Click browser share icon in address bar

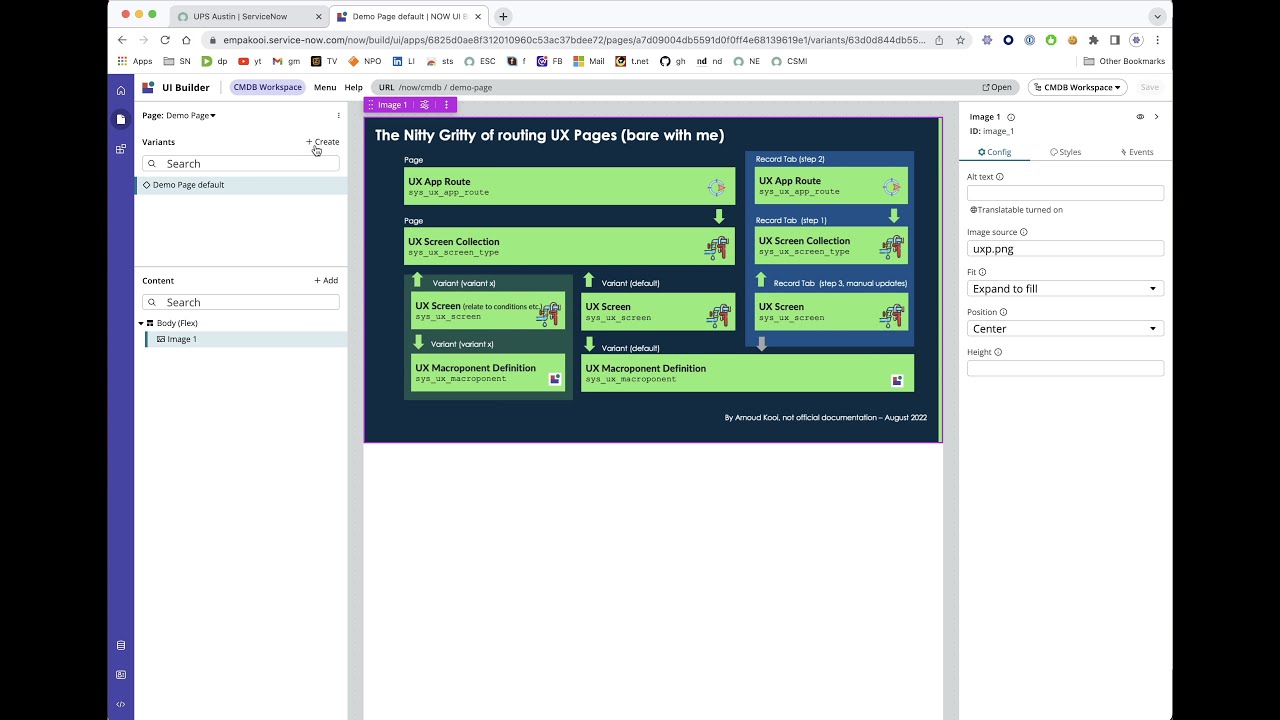click(939, 40)
